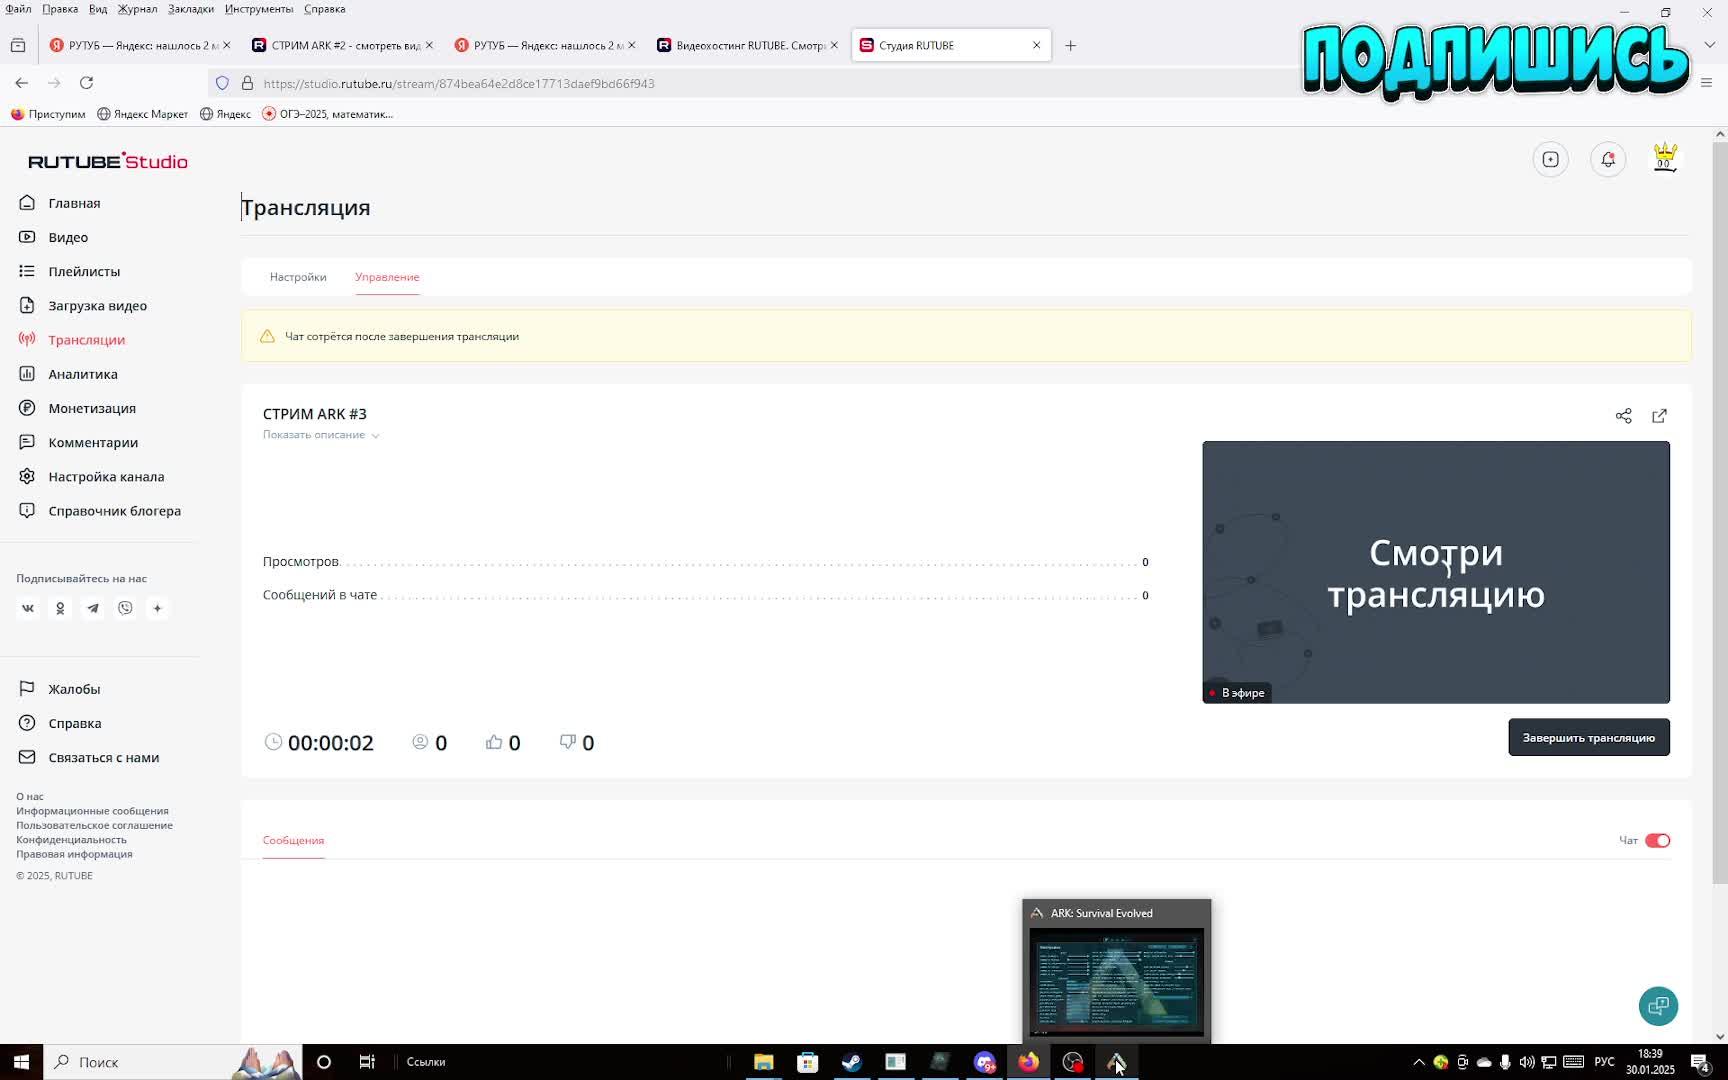Click the shield tracking protection icon

click(x=222, y=83)
